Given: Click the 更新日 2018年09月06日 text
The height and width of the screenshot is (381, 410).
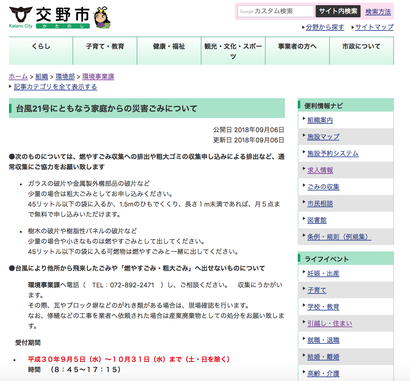Looking at the screenshot, I should 249,140.
